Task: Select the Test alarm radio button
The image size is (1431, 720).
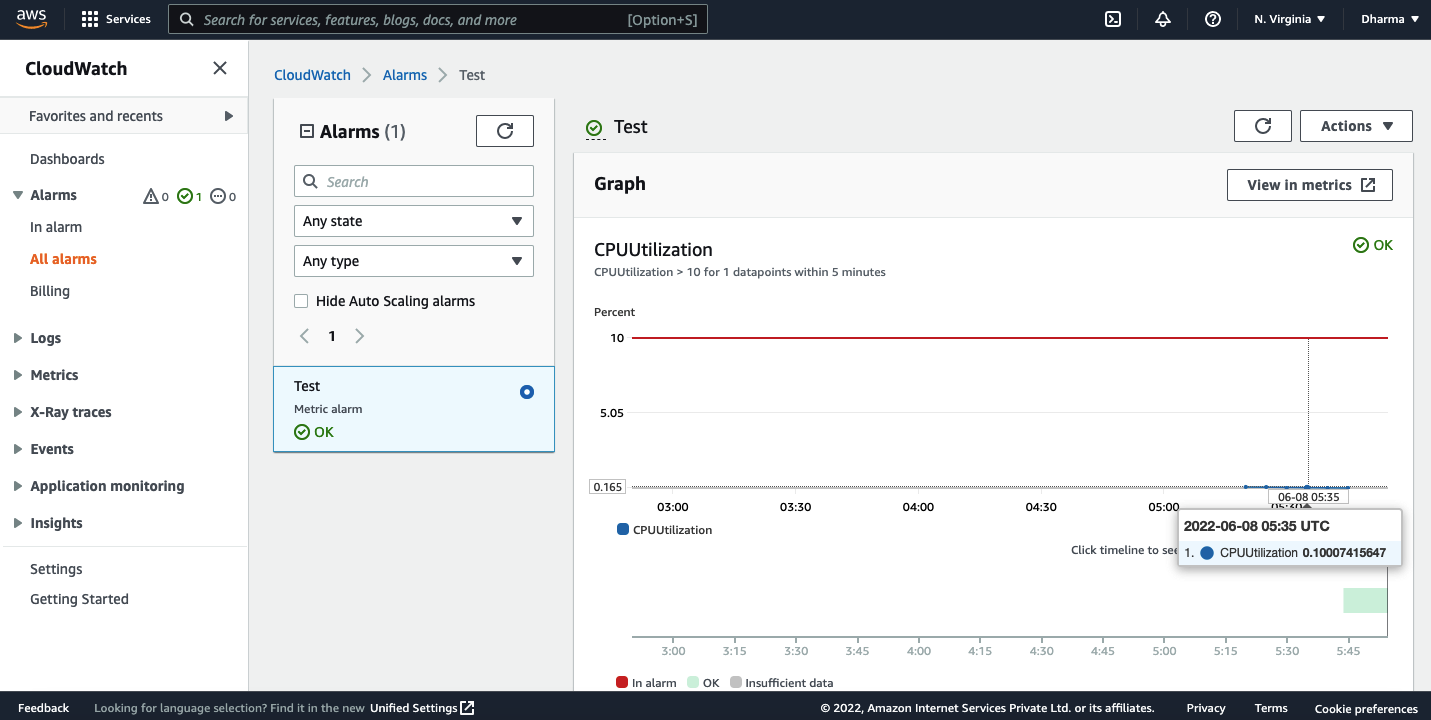Action: 527,392
